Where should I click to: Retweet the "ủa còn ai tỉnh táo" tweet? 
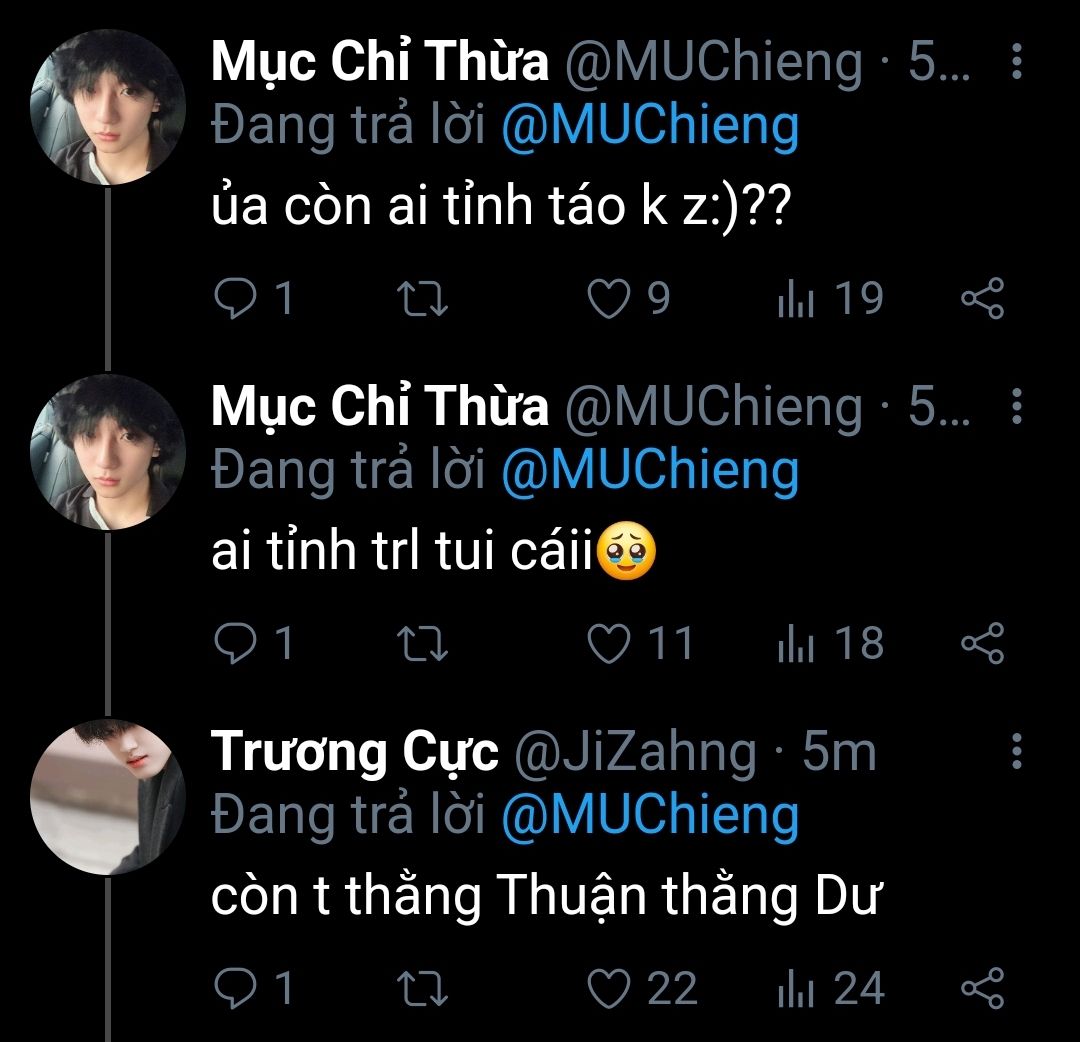(x=424, y=299)
